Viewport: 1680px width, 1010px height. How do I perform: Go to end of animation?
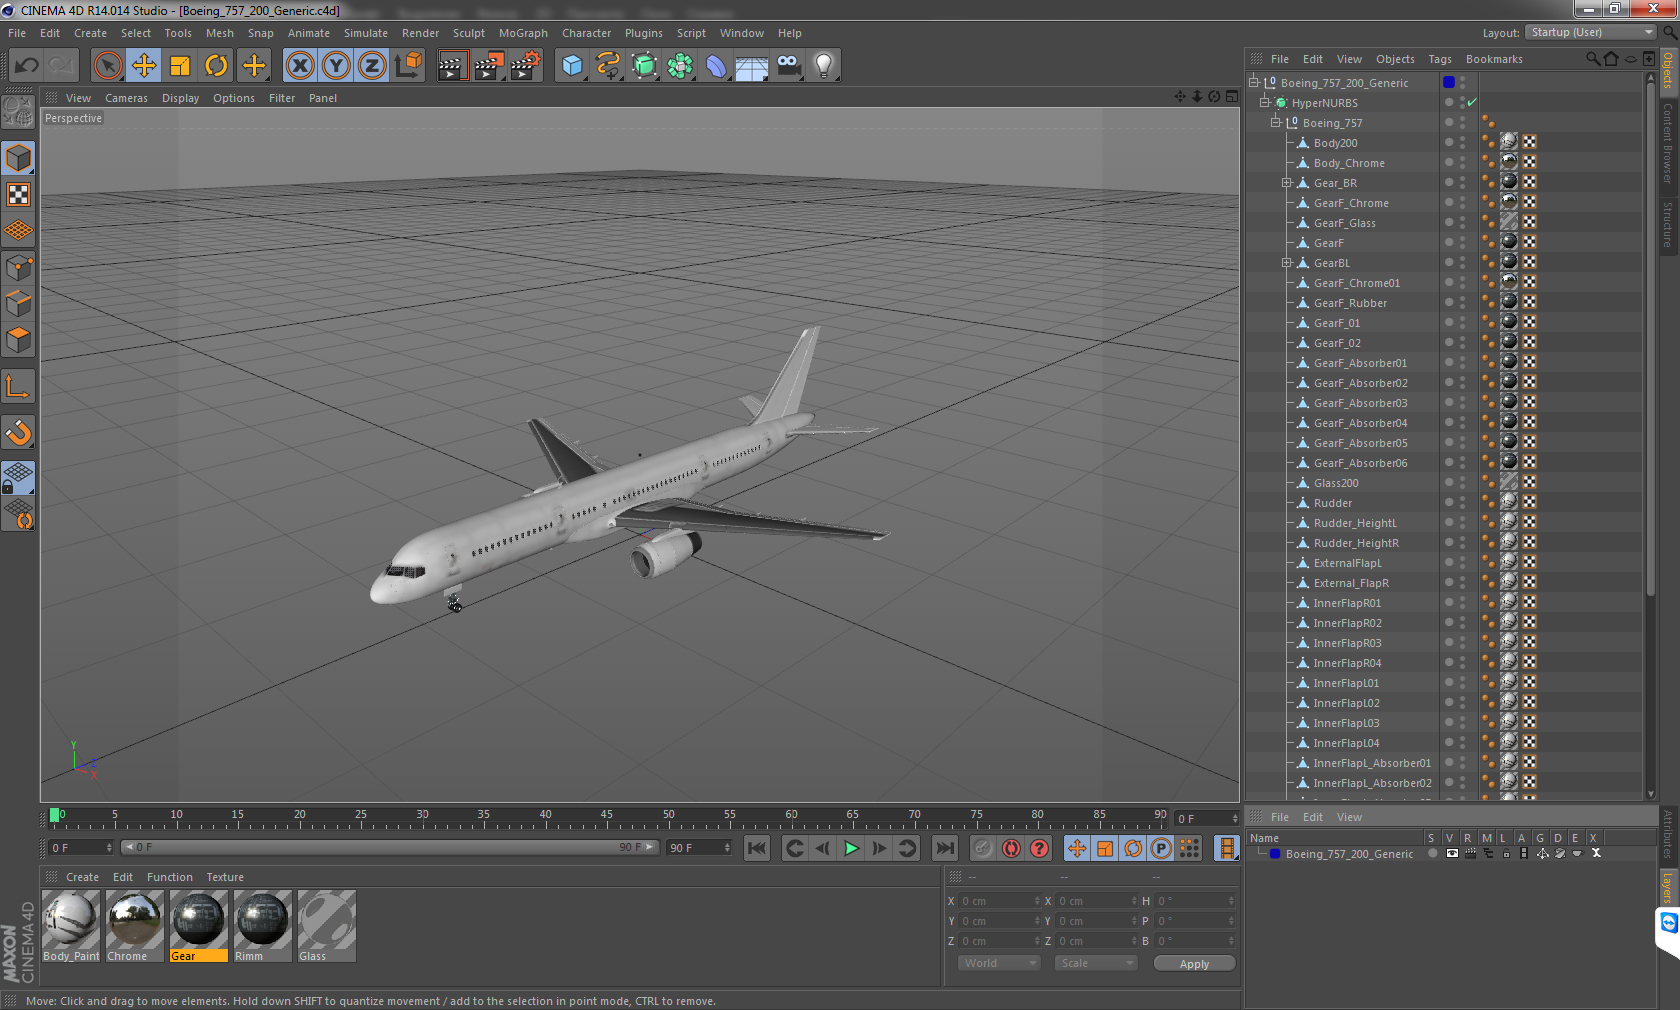coord(945,848)
